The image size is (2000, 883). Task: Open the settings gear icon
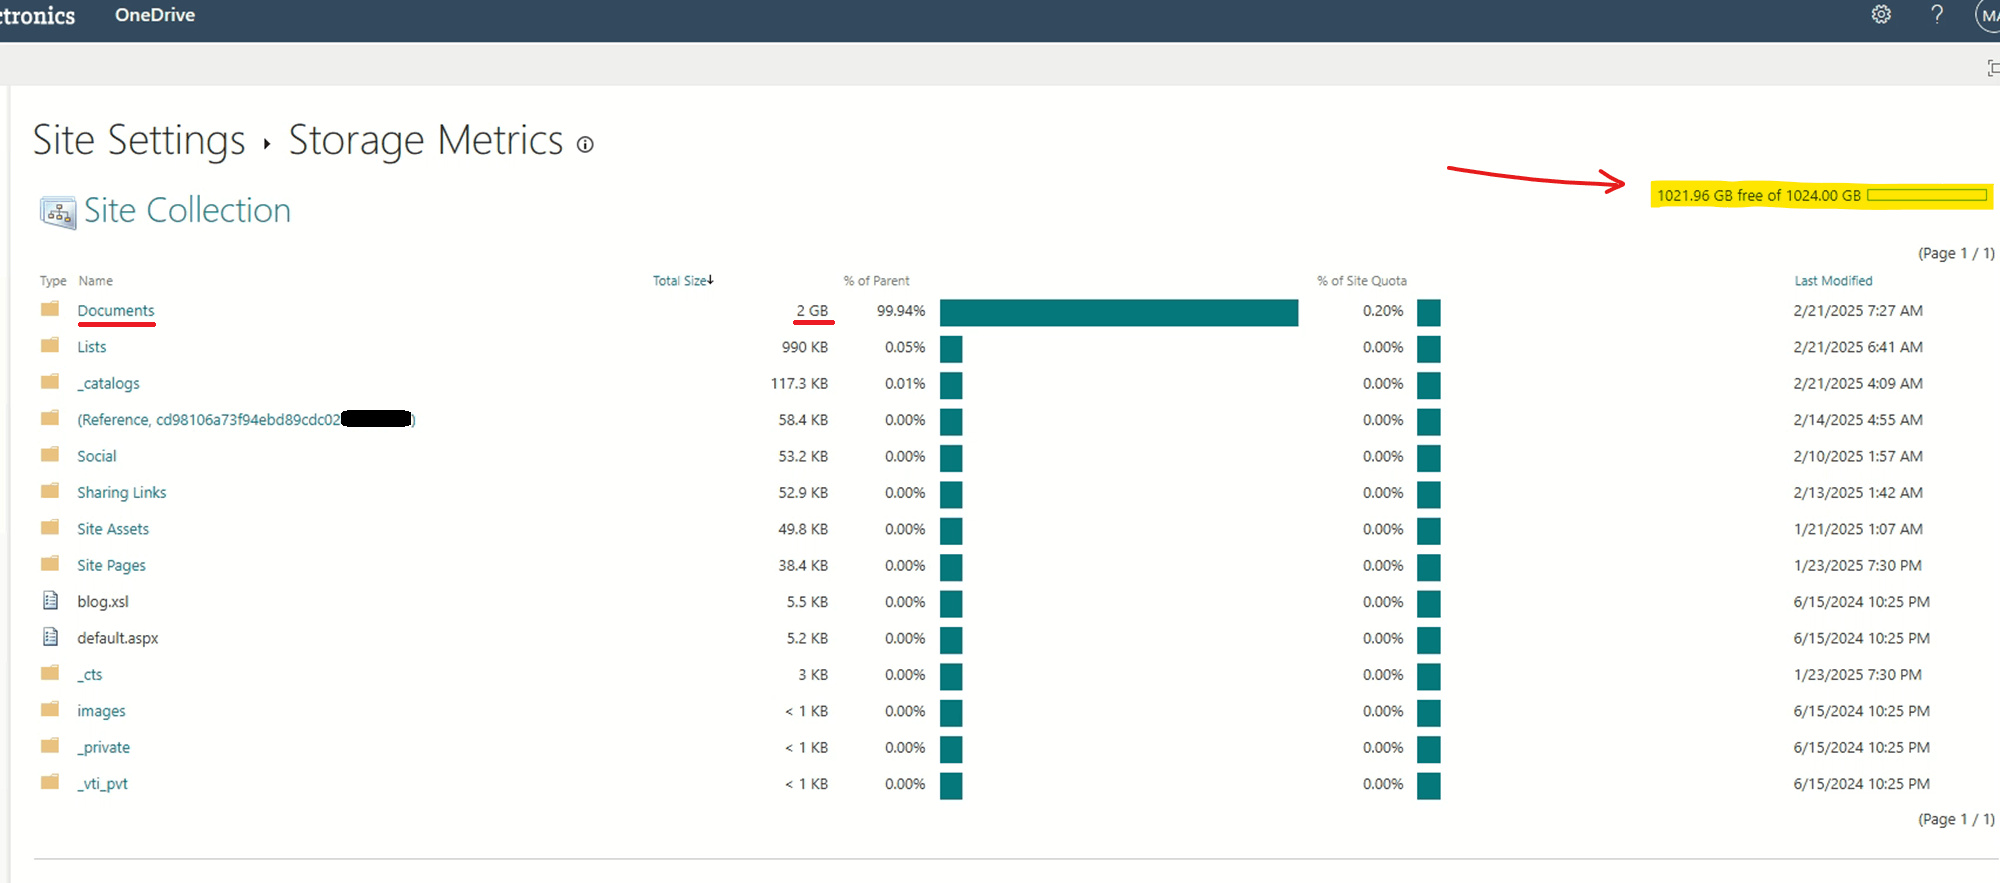coord(1881,15)
